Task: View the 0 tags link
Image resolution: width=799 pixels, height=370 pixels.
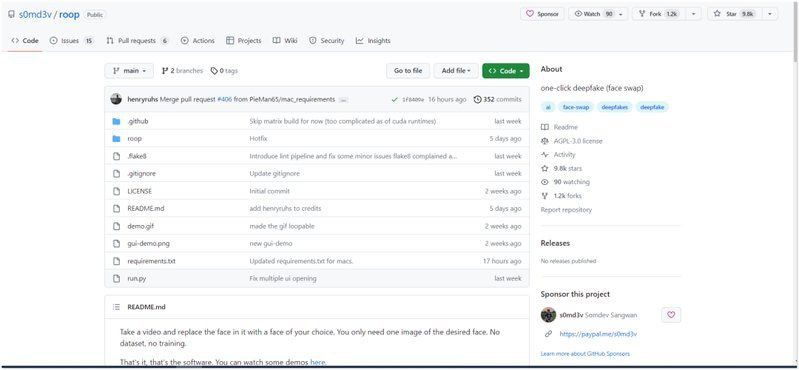Action: click(x=224, y=71)
